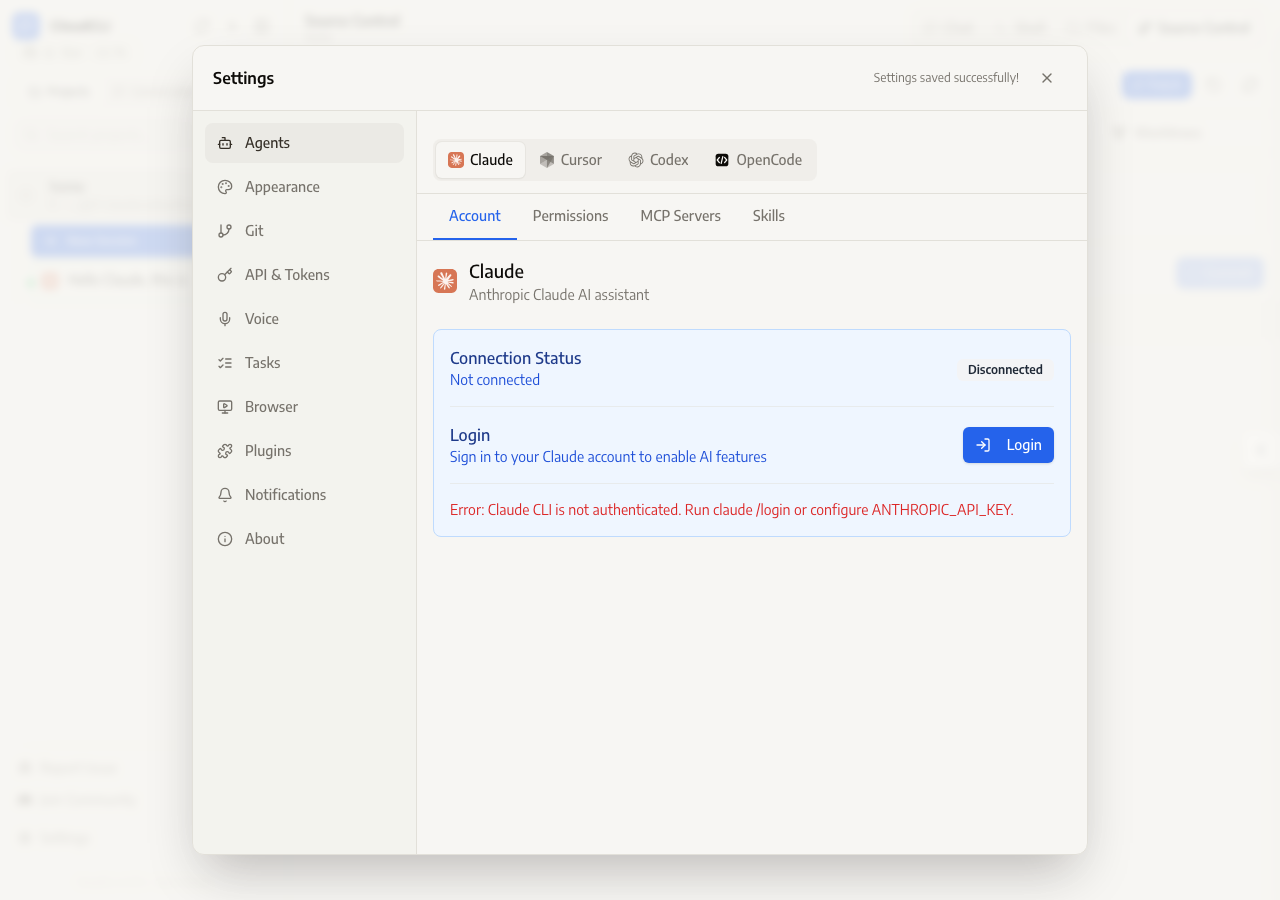
Task: Click the Claude logo beside the Claude heading
Action: click(x=445, y=281)
